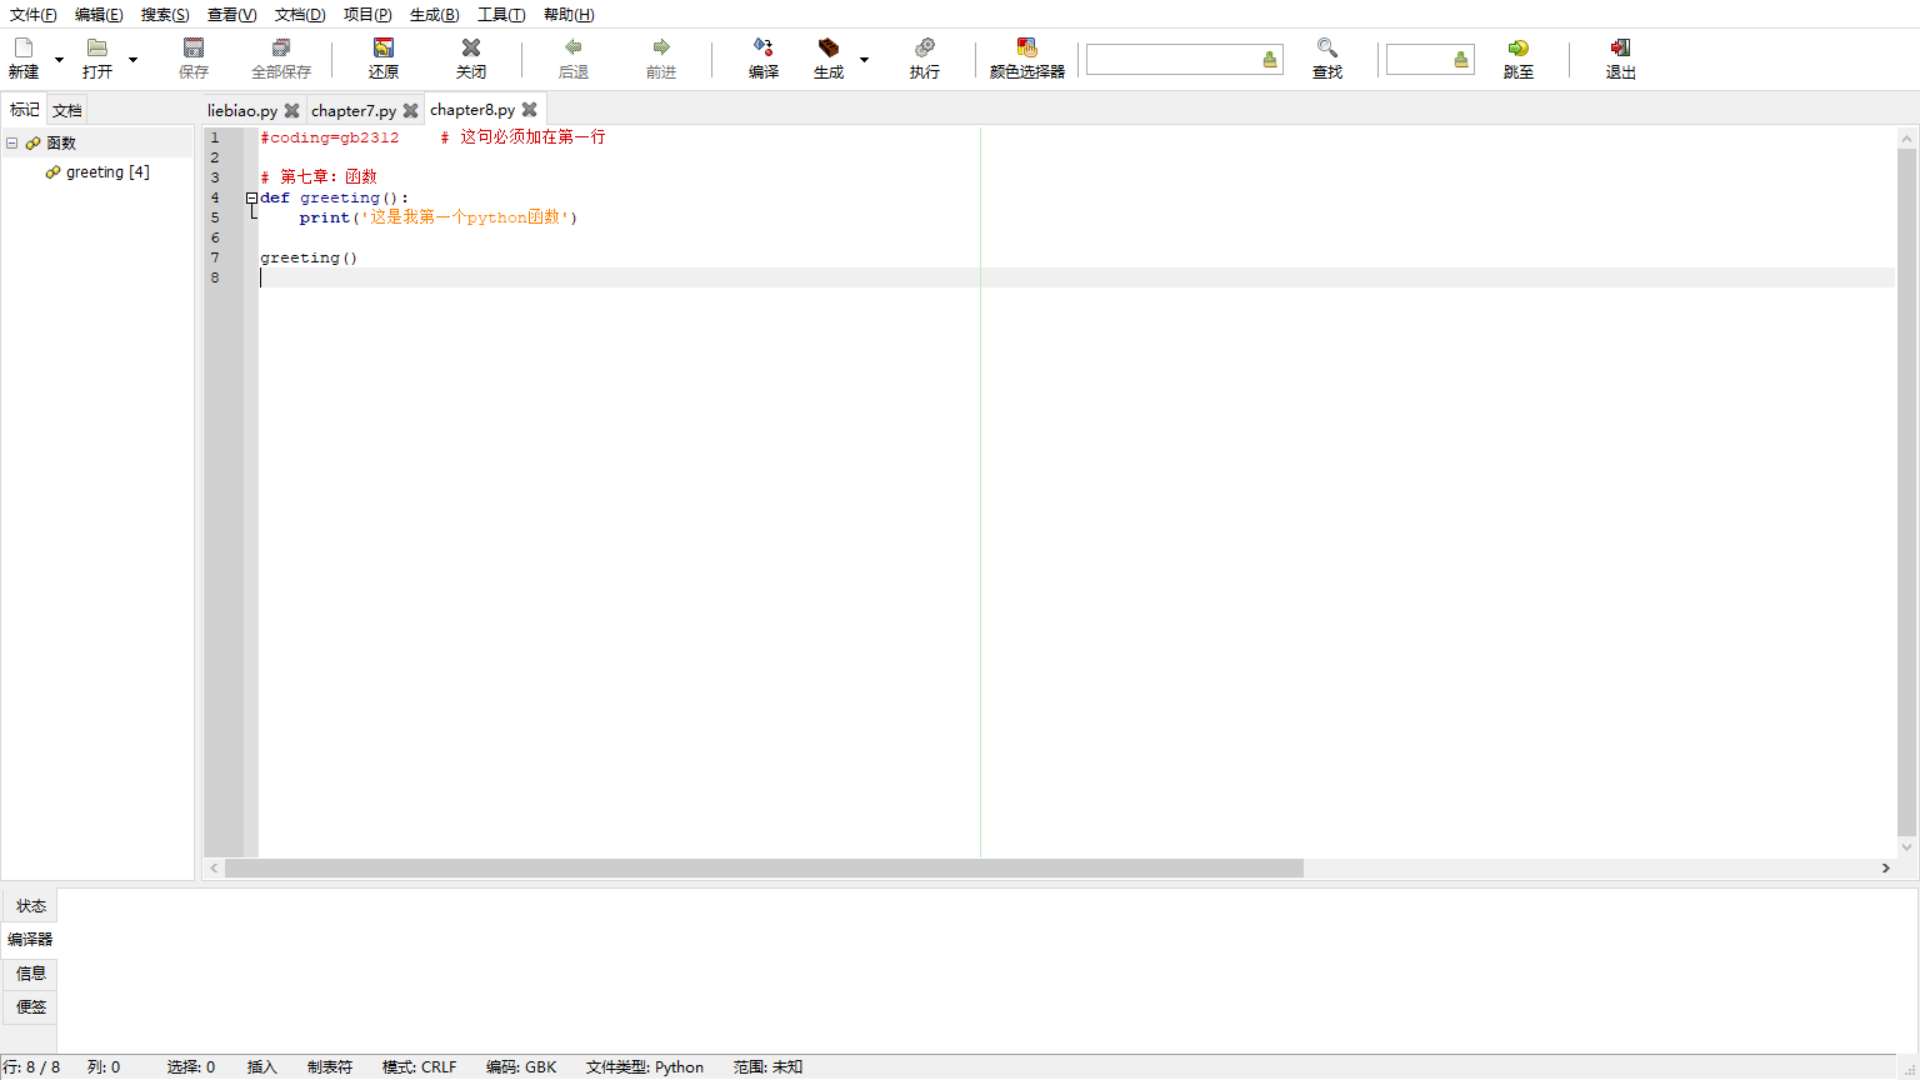Open the dropdown arrow next to 生成
This screenshot has width=1920, height=1080.
click(x=864, y=60)
